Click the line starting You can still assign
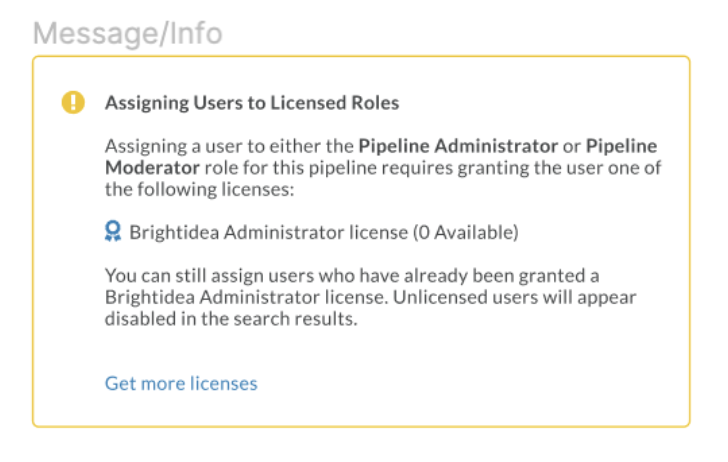728x462 pixels. [352, 275]
